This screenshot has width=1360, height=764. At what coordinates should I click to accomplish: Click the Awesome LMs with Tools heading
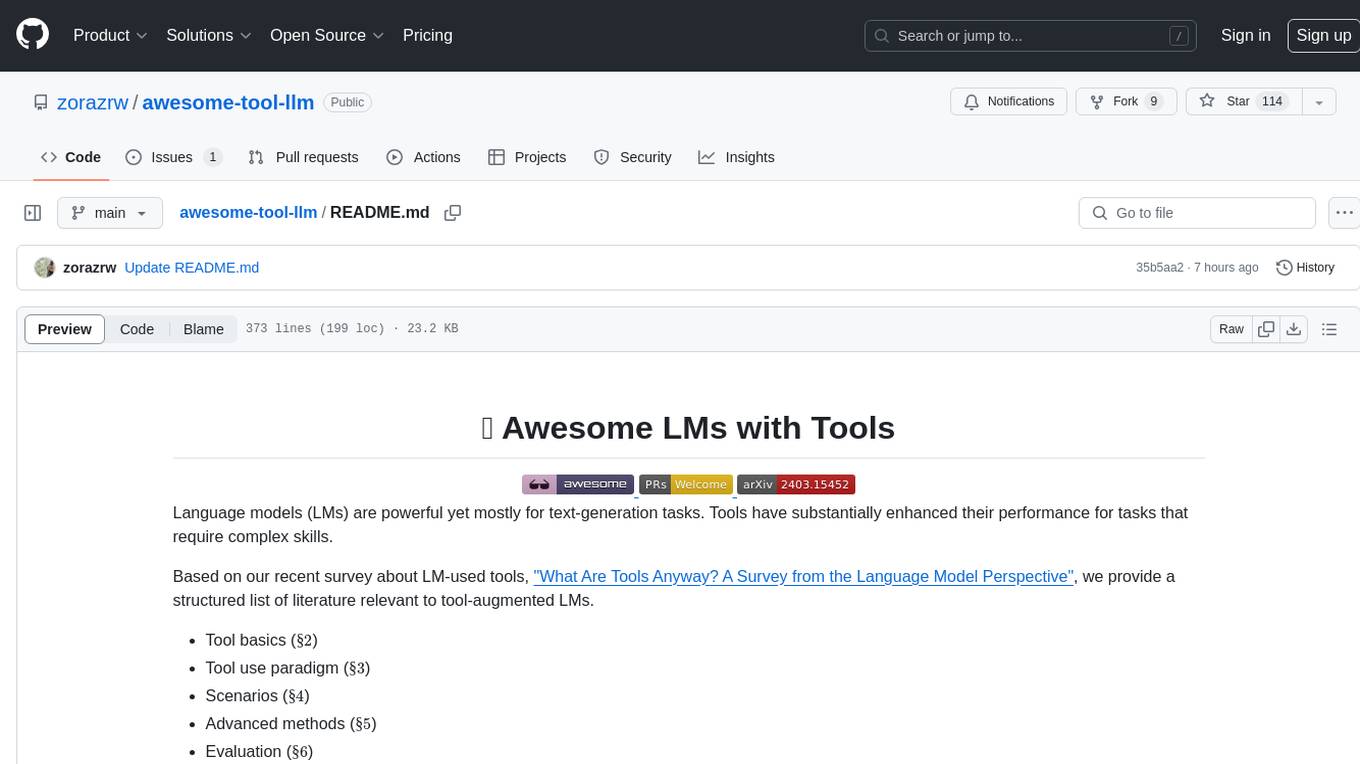688,428
